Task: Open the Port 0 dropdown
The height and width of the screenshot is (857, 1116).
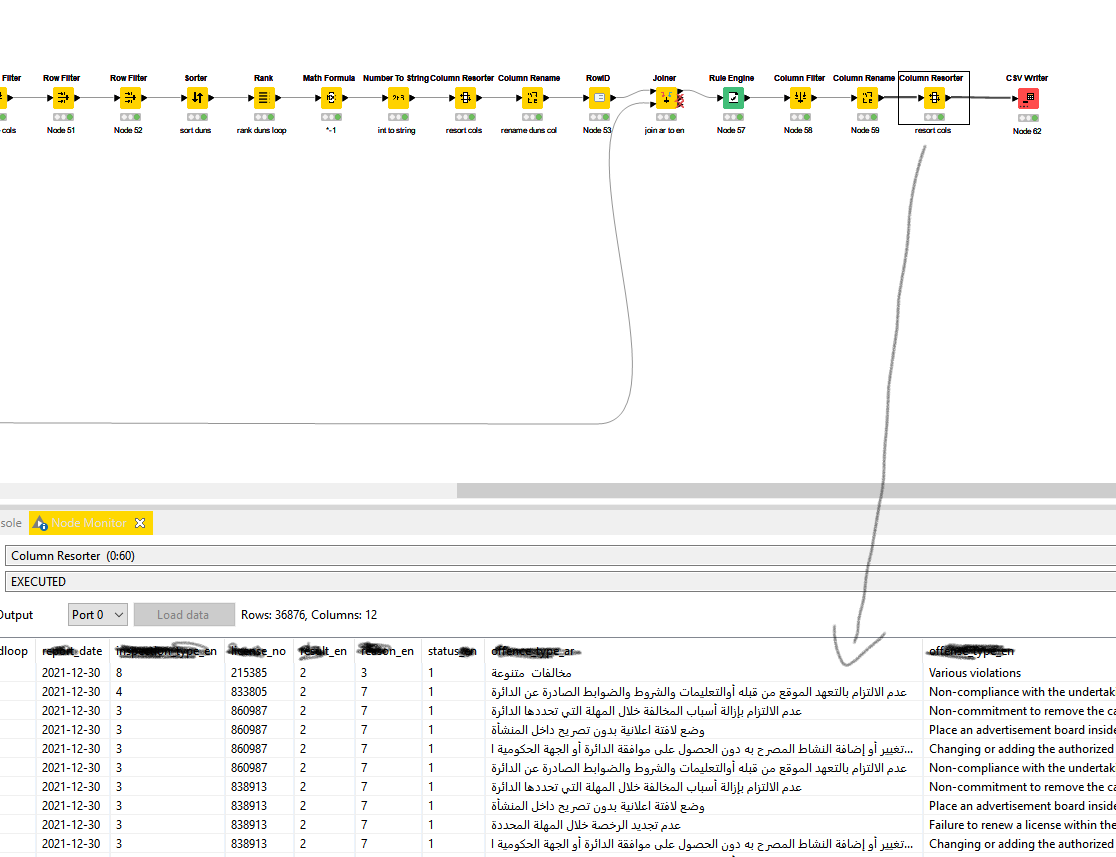Action: (98, 615)
